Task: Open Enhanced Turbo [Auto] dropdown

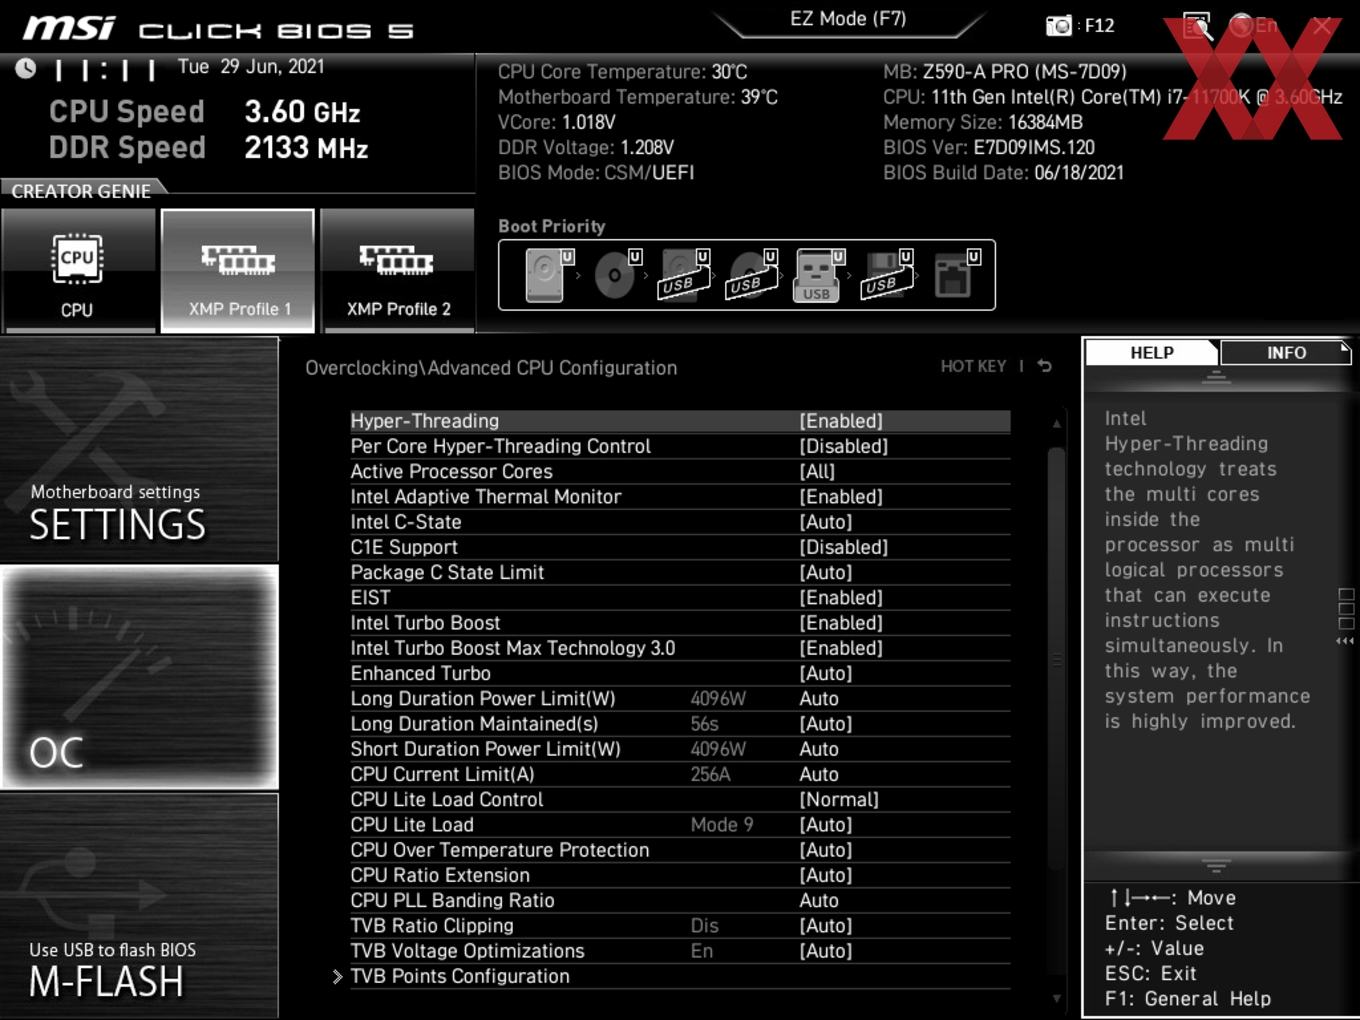Action: pos(826,673)
